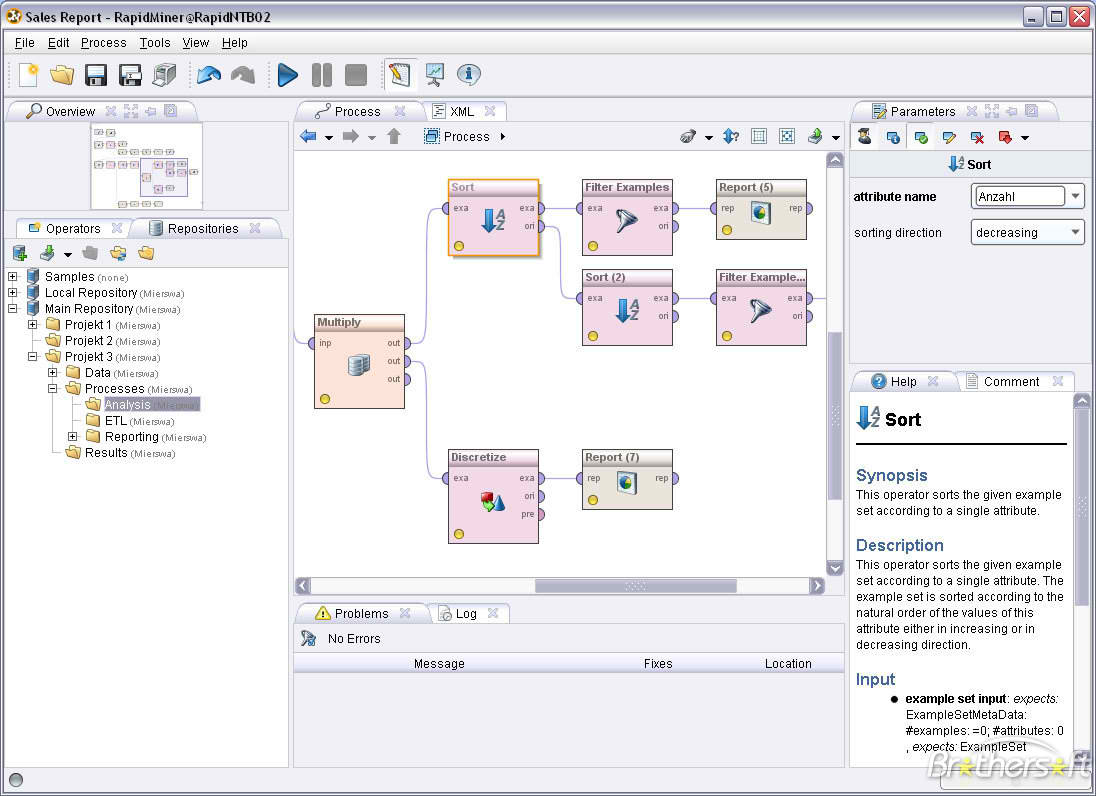This screenshot has width=1096, height=796.
Task: Click the fit process size icon
Action: point(787,136)
